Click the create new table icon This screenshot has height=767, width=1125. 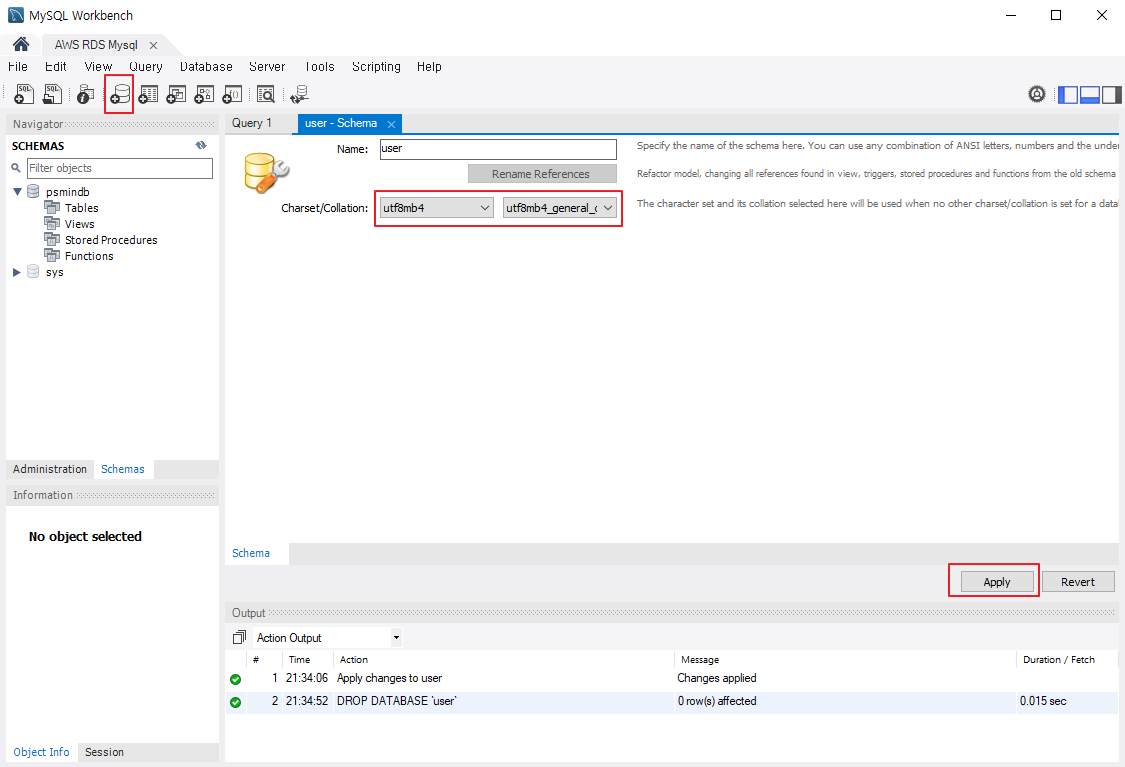(149, 94)
